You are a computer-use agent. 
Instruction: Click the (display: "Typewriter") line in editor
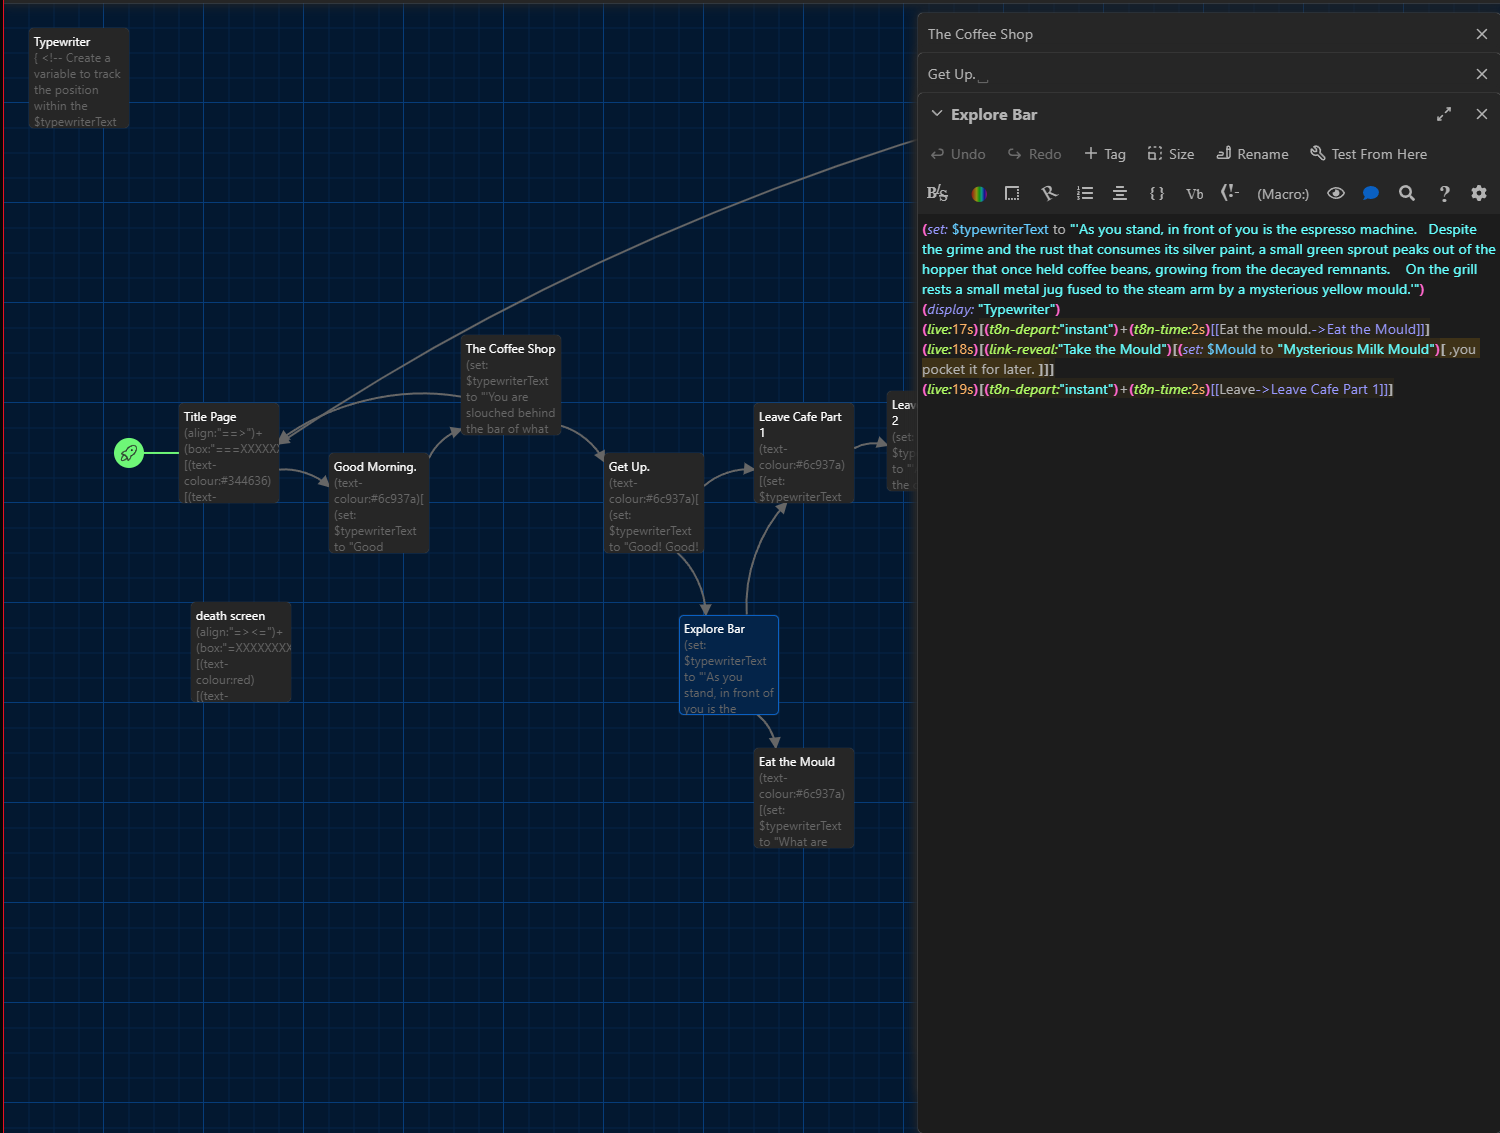(991, 309)
